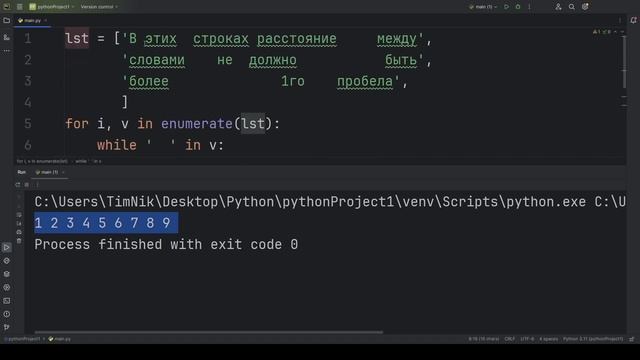Viewport: 640px width, 360px height.
Task: Run the program with the green Run icon
Action: pyautogui.click(x=507, y=7)
